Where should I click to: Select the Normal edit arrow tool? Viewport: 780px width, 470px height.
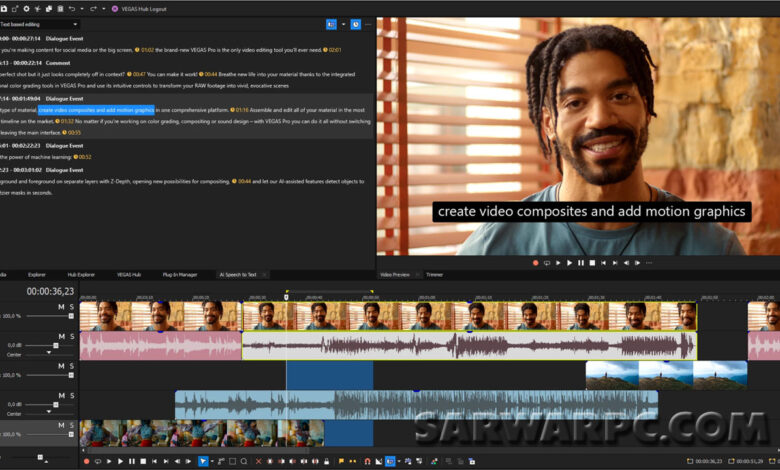203,462
